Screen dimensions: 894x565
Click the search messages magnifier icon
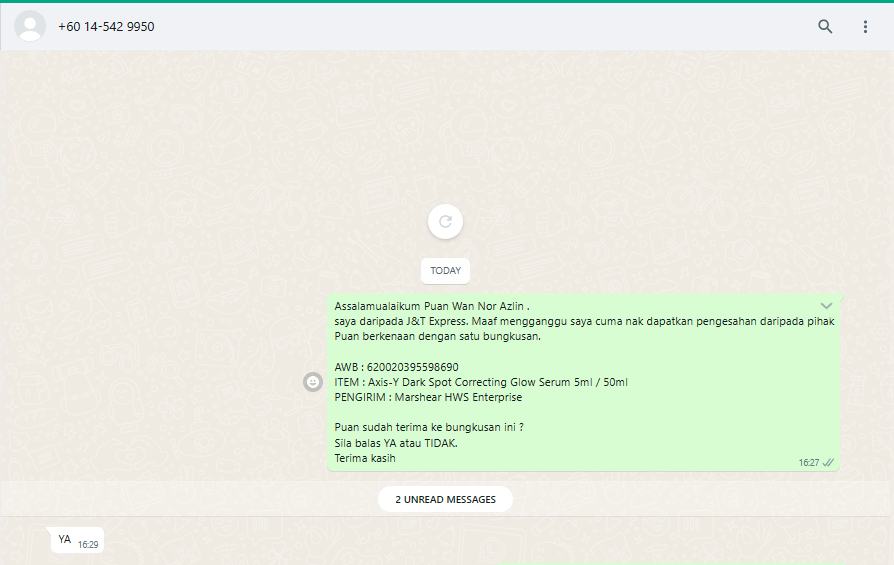(x=825, y=27)
